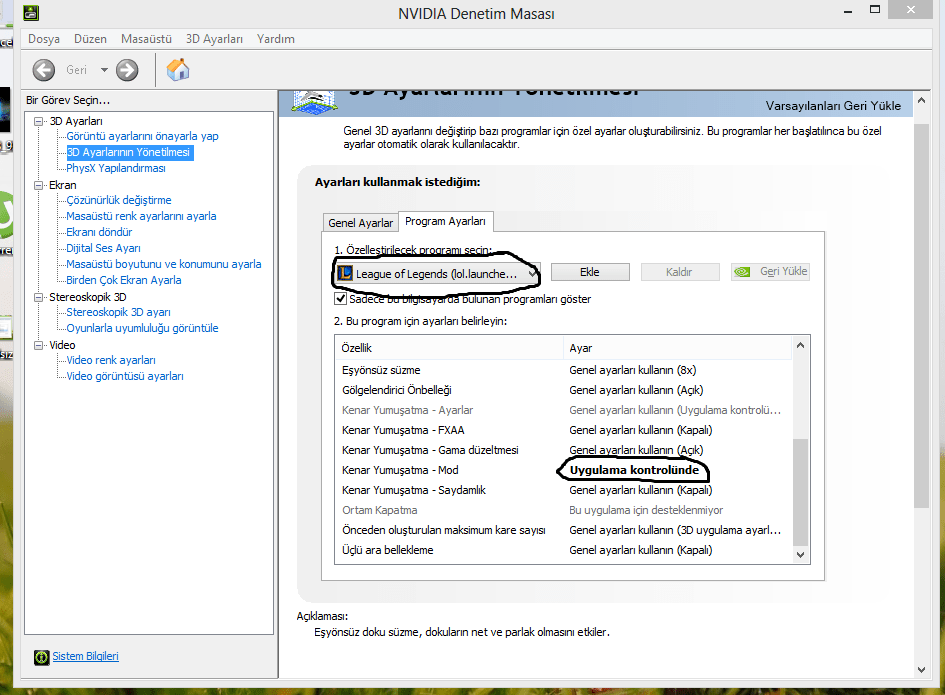
Task: Collapse the Stereoskopik 3D tree node
Action: click(39, 297)
